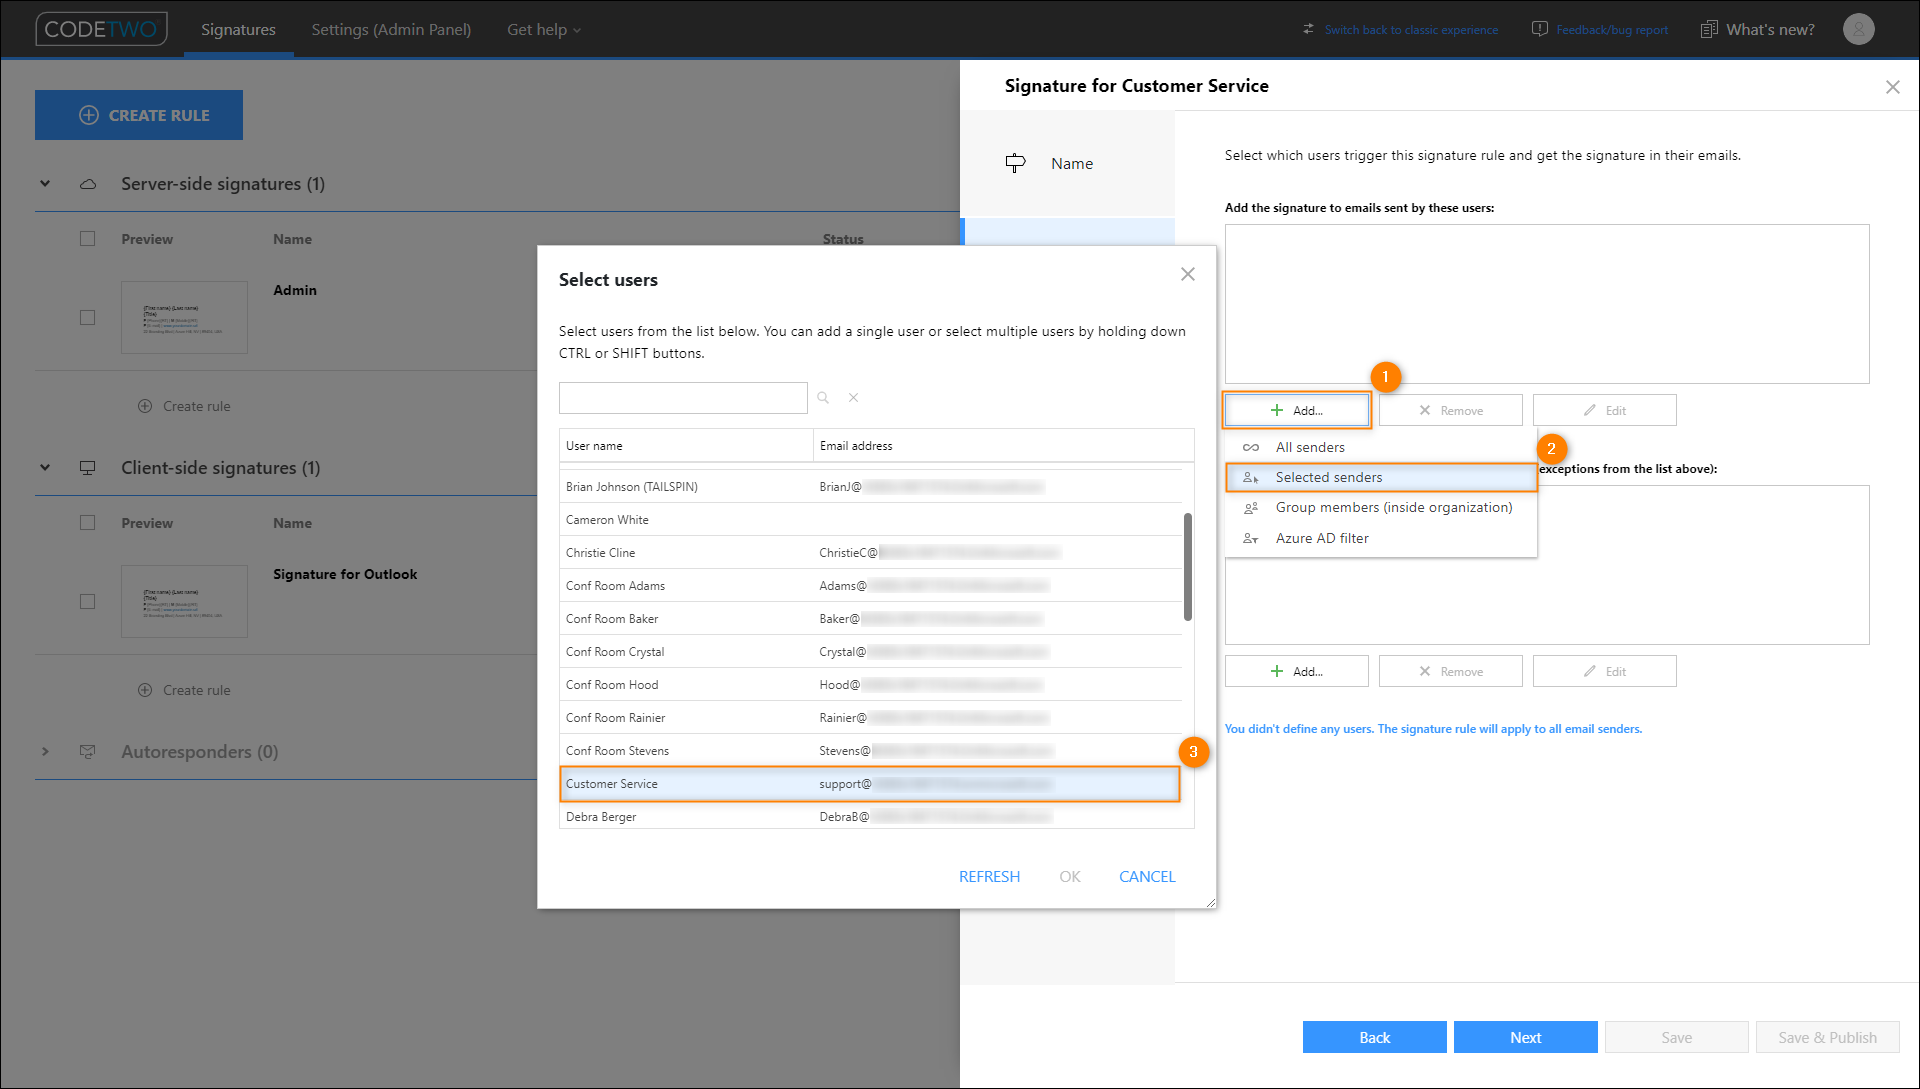The image size is (1920, 1089).
Task: Choose All senders from the menu
Action: pos(1381,448)
